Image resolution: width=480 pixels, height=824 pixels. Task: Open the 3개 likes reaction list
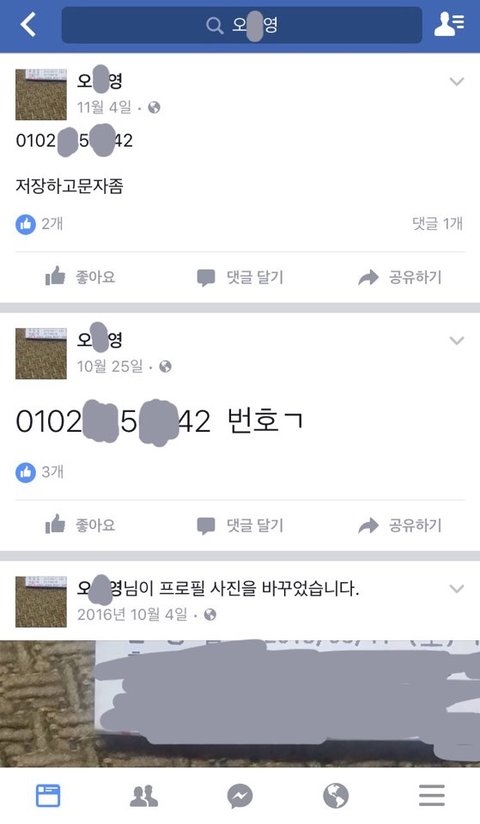tap(39, 472)
